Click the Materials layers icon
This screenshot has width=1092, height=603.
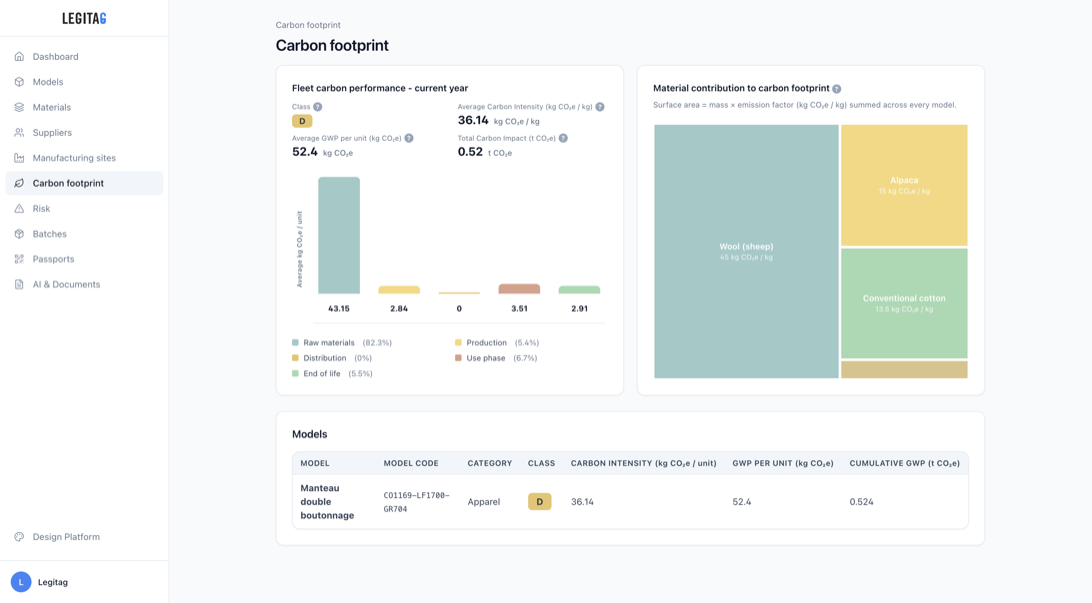pos(19,107)
